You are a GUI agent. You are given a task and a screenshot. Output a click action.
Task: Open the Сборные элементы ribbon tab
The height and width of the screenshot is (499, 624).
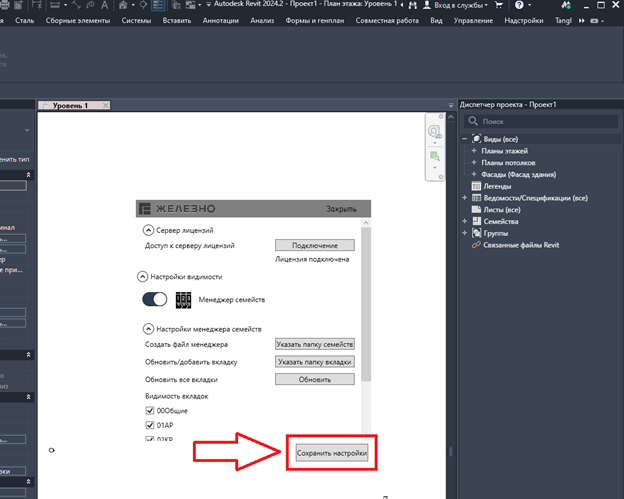pos(78,20)
